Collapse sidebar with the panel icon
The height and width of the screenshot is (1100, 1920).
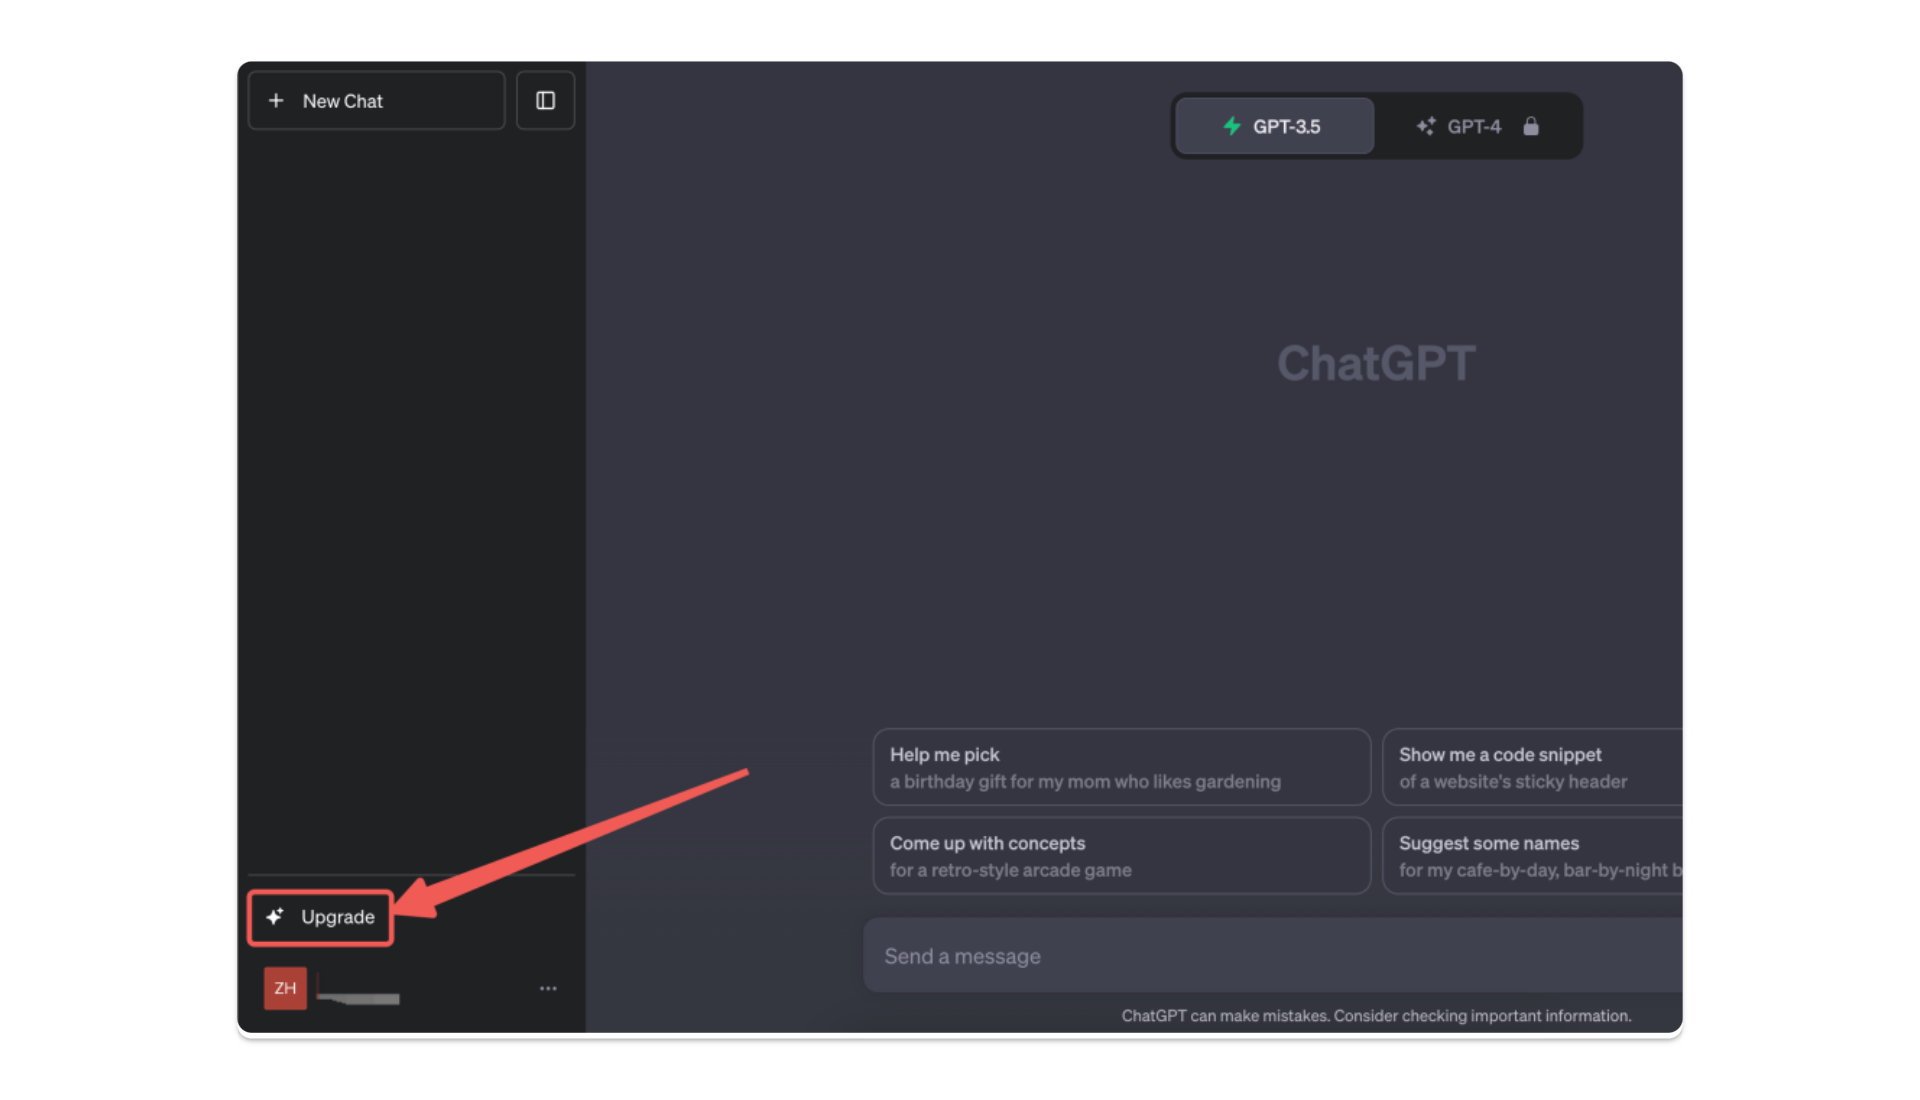[545, 101]
